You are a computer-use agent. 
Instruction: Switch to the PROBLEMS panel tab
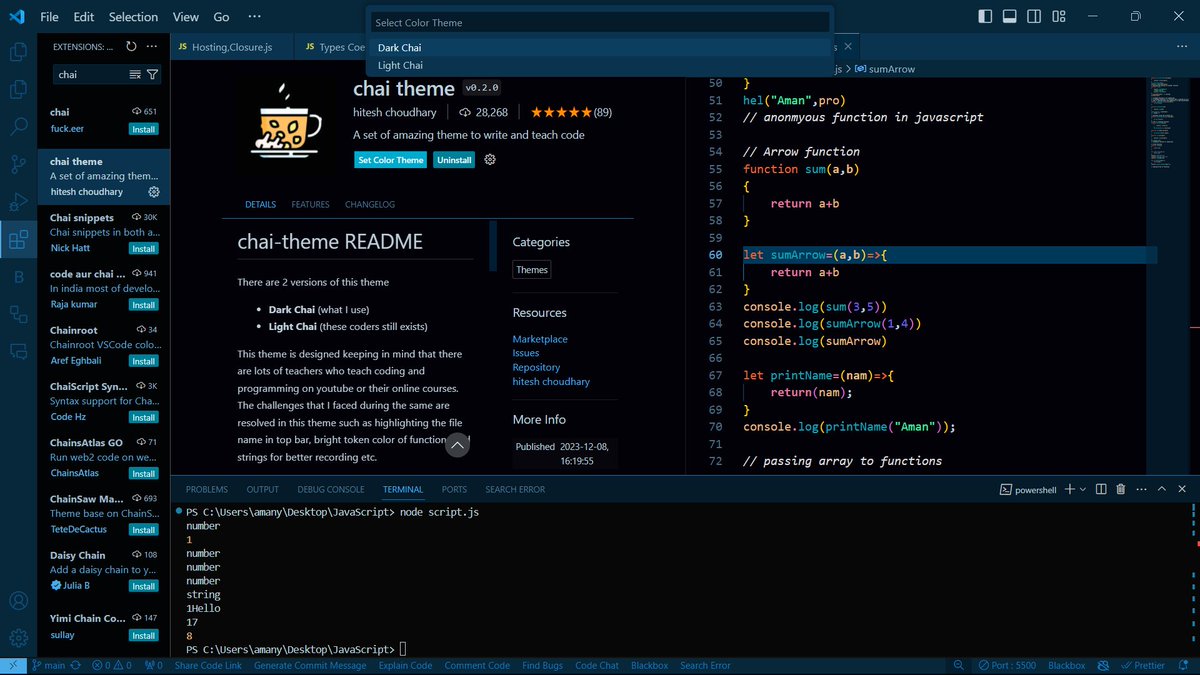pos(207,489)
